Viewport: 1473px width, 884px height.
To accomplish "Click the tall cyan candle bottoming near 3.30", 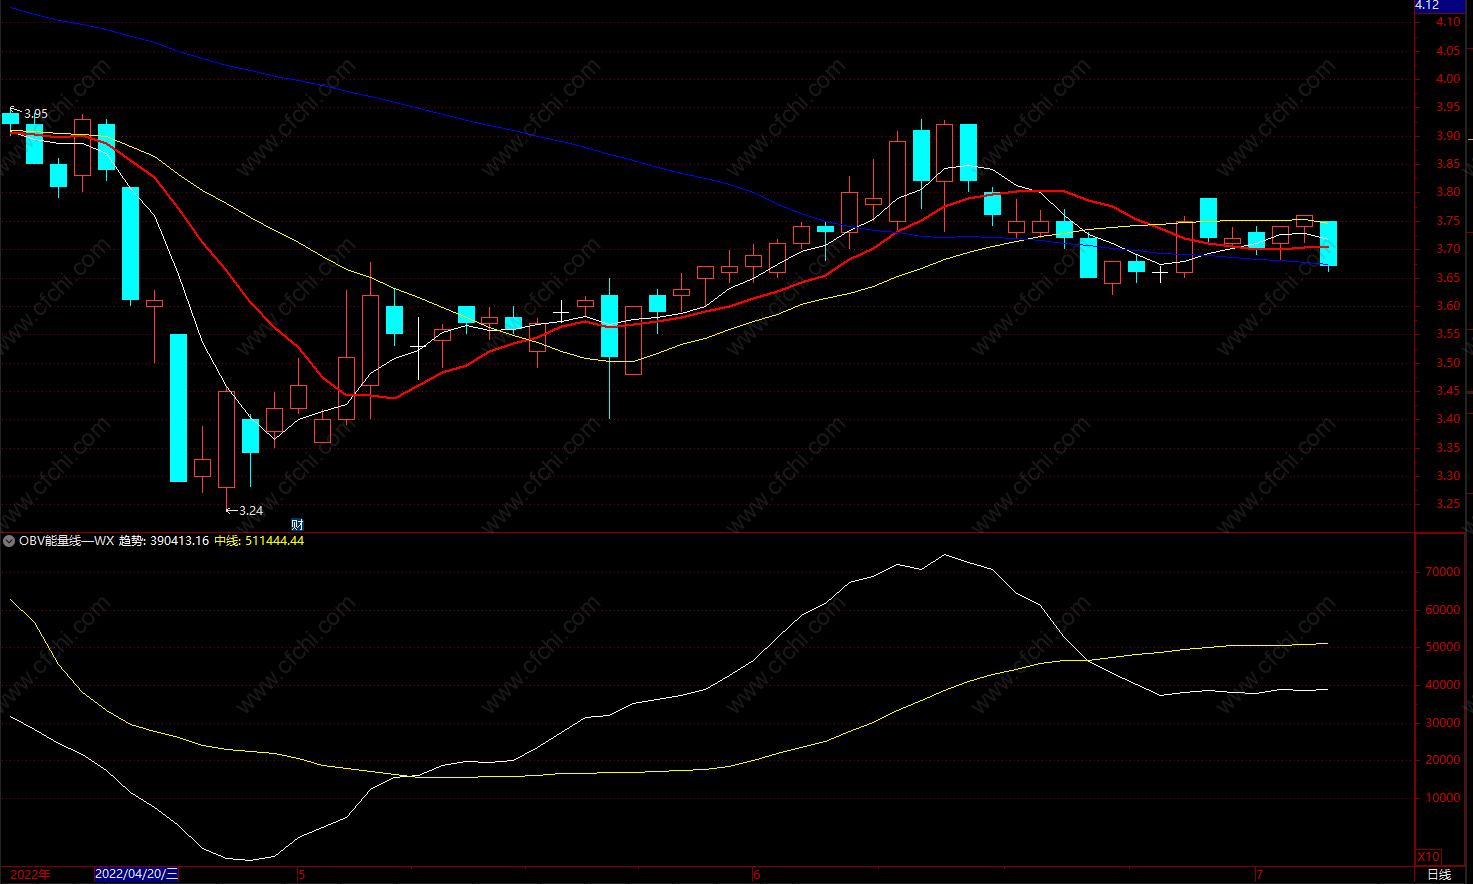I will tap(178, 408).
